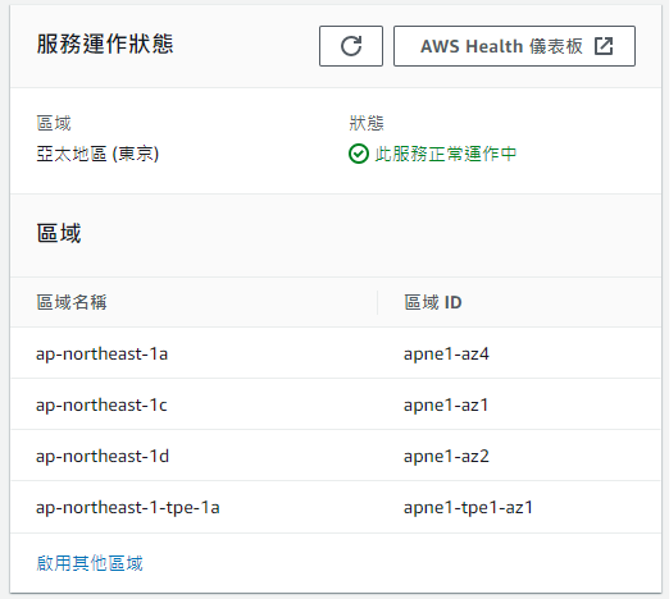Select the ap-northeast-1a zone name
670x600 pixels.
click(x=102, y=354)
